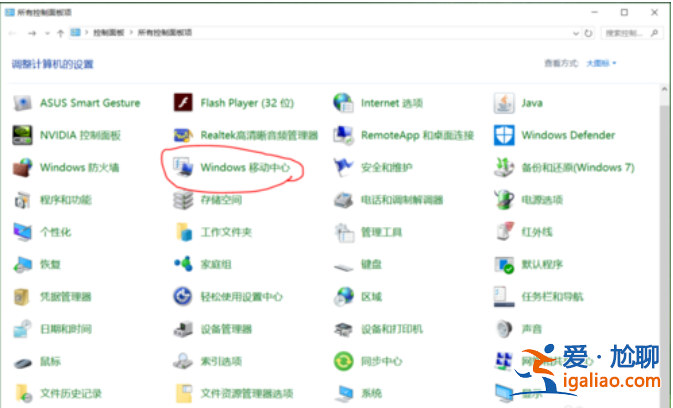
Task: Click the 个性化 monitor icon
Action: tap(22, 232)
